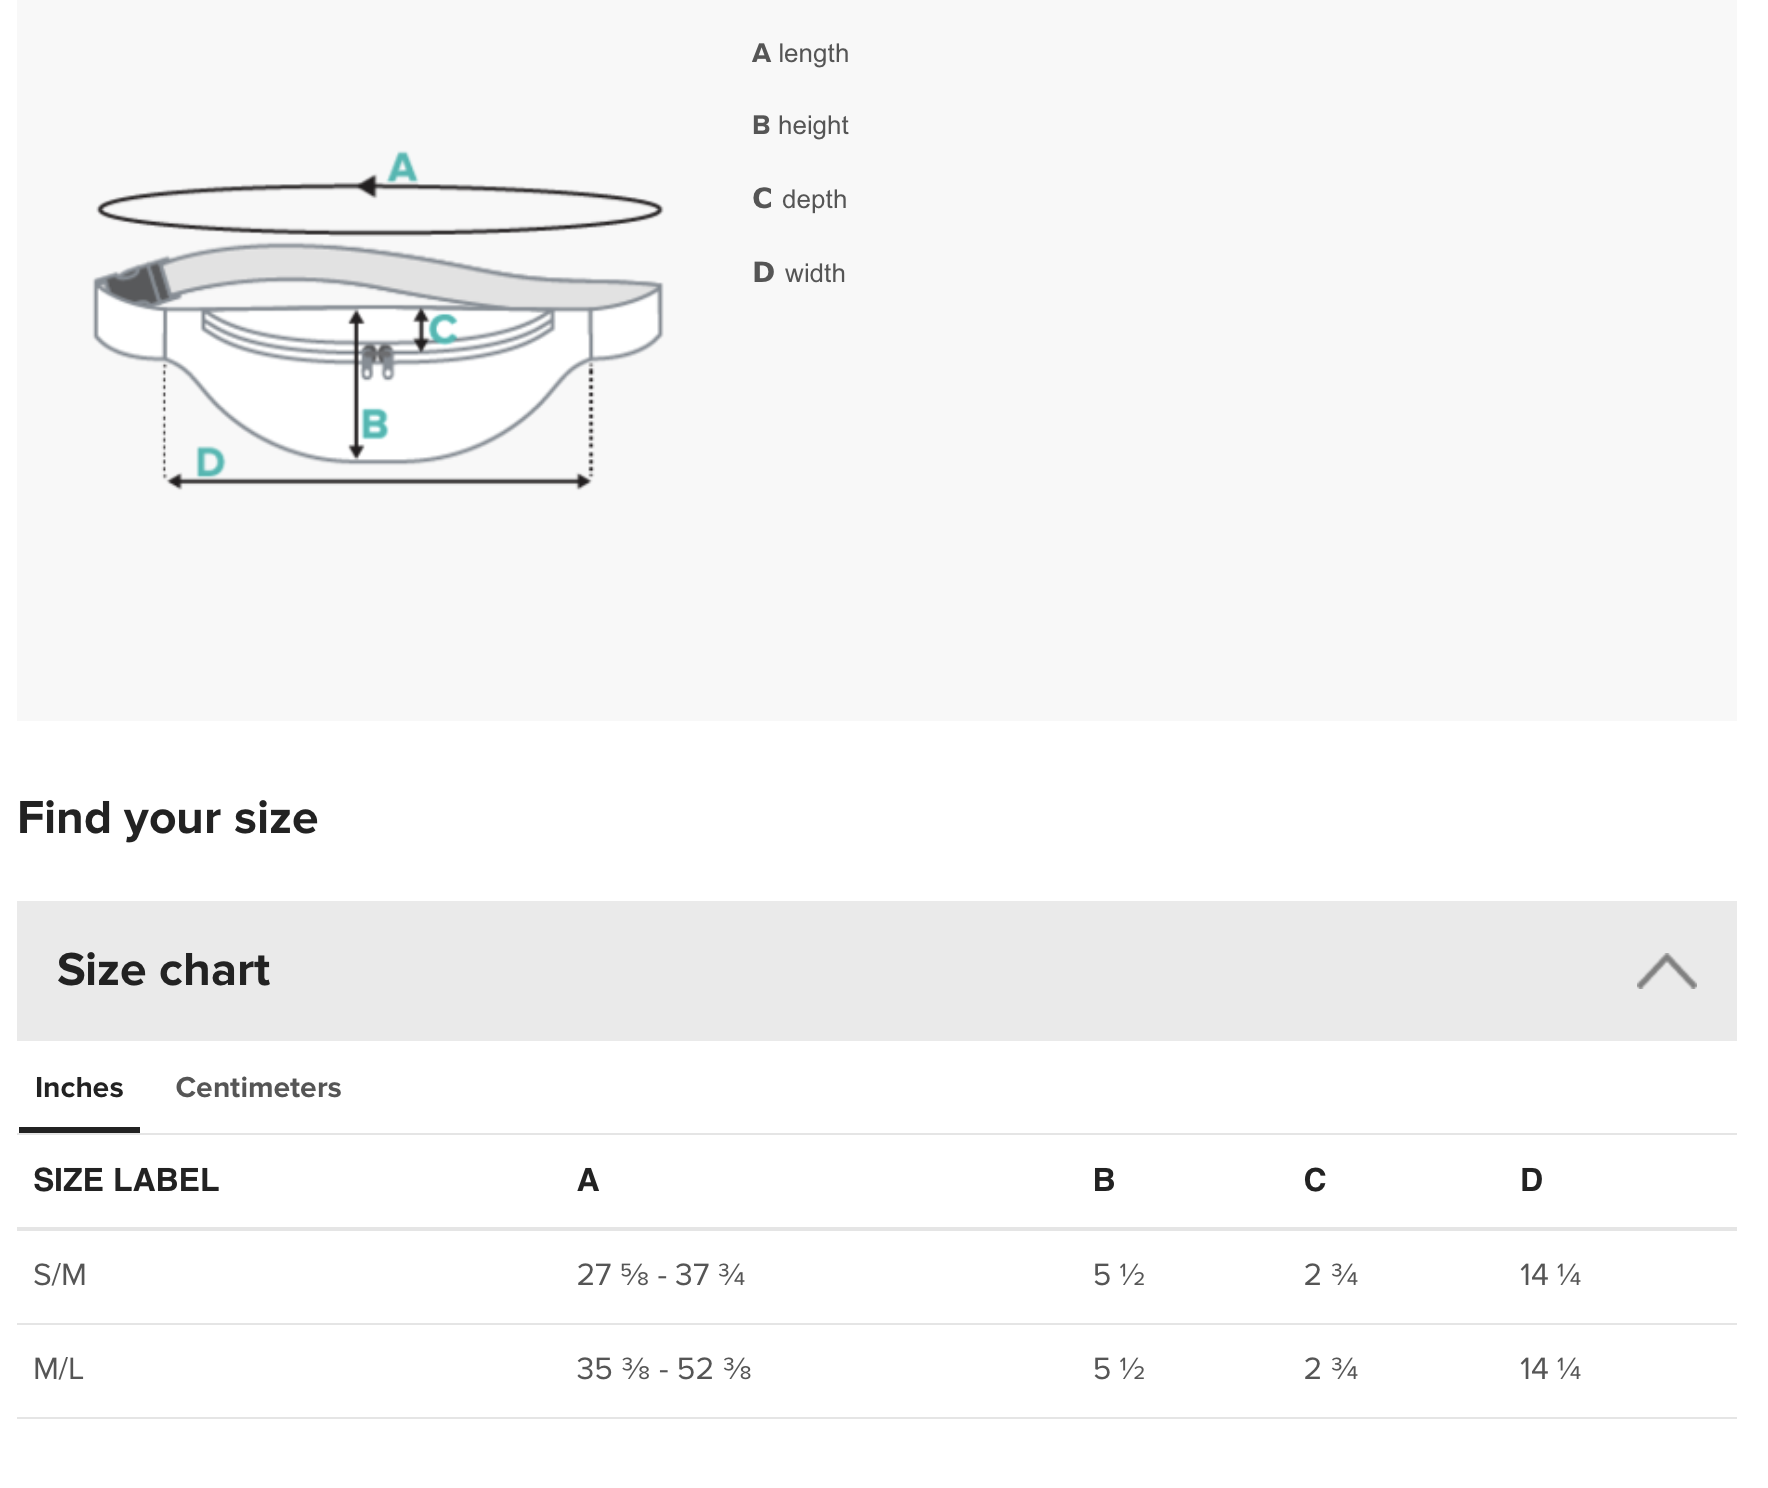Click column header B in the table
The height and width of the screenshot is (1488, 1768).
1104,1180
